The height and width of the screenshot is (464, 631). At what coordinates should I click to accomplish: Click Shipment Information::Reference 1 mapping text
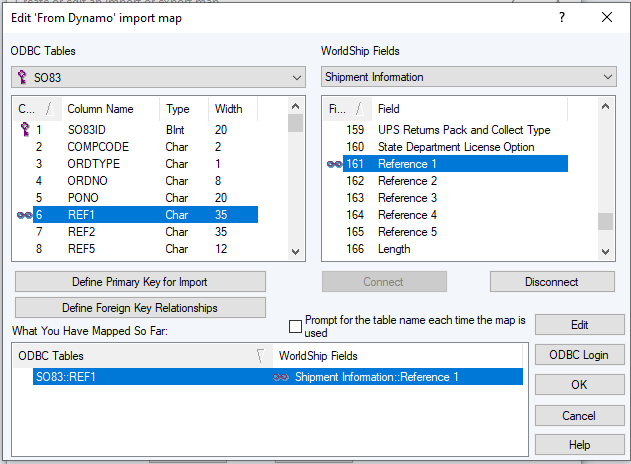click(x=377, y=377)
